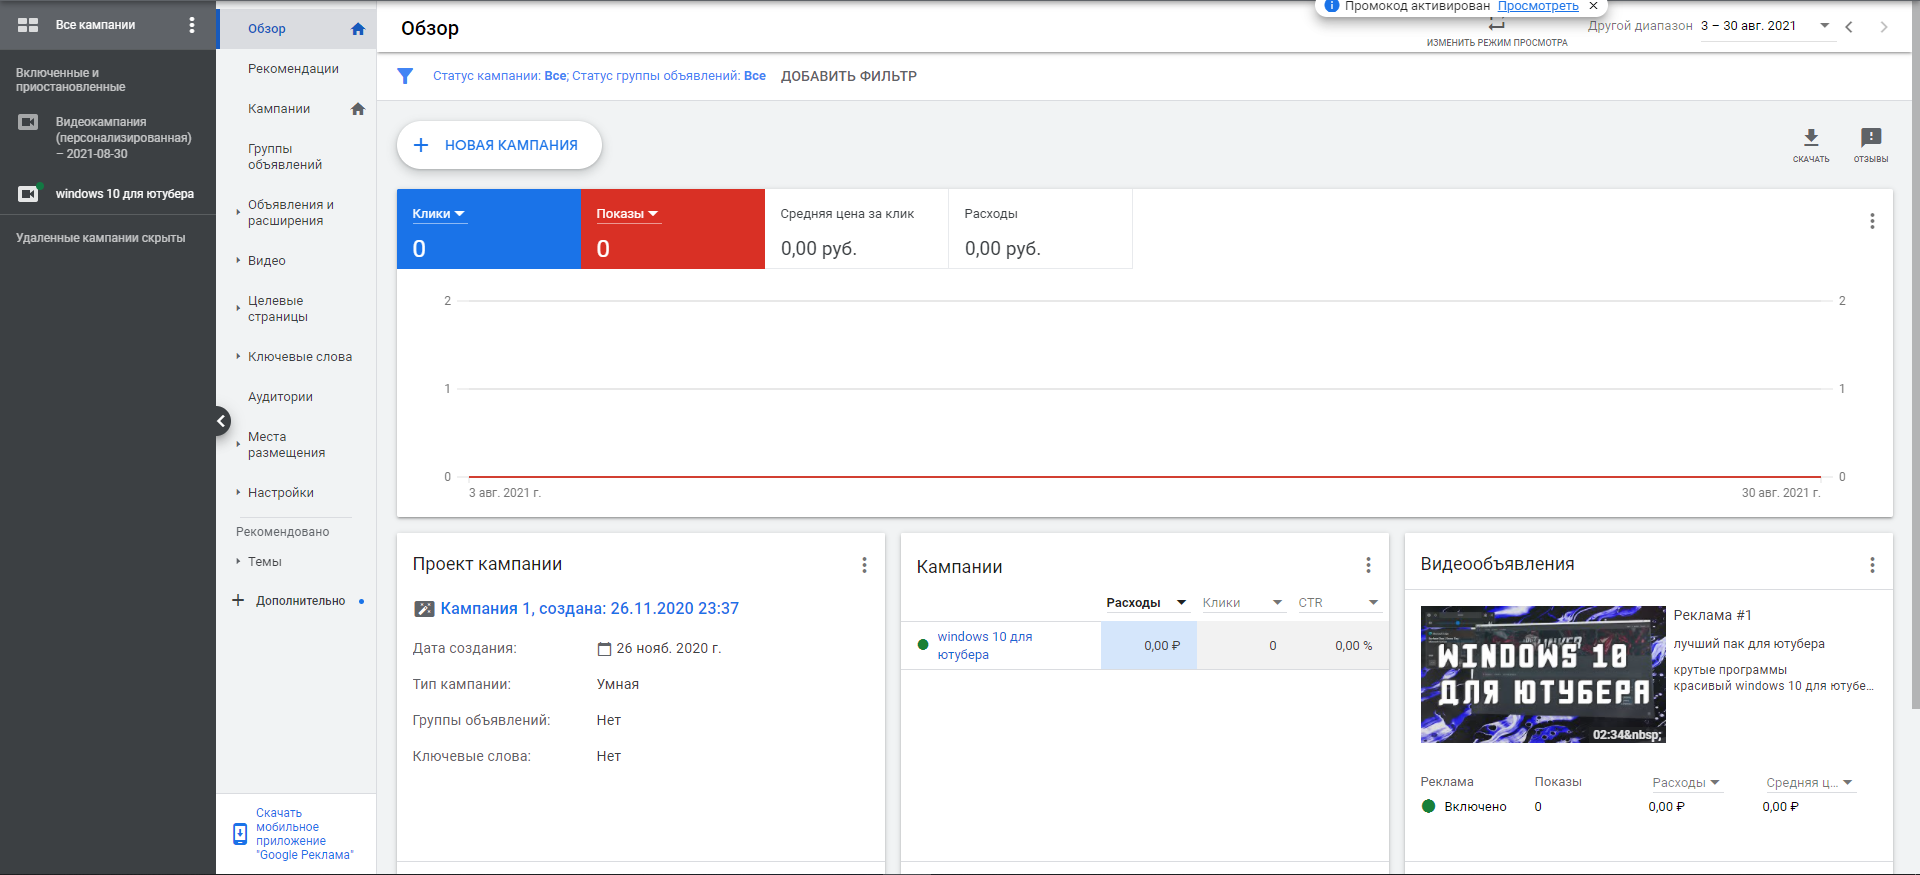Go to the previous date range arrow
1920x875 pixels.
[1849, 27]
